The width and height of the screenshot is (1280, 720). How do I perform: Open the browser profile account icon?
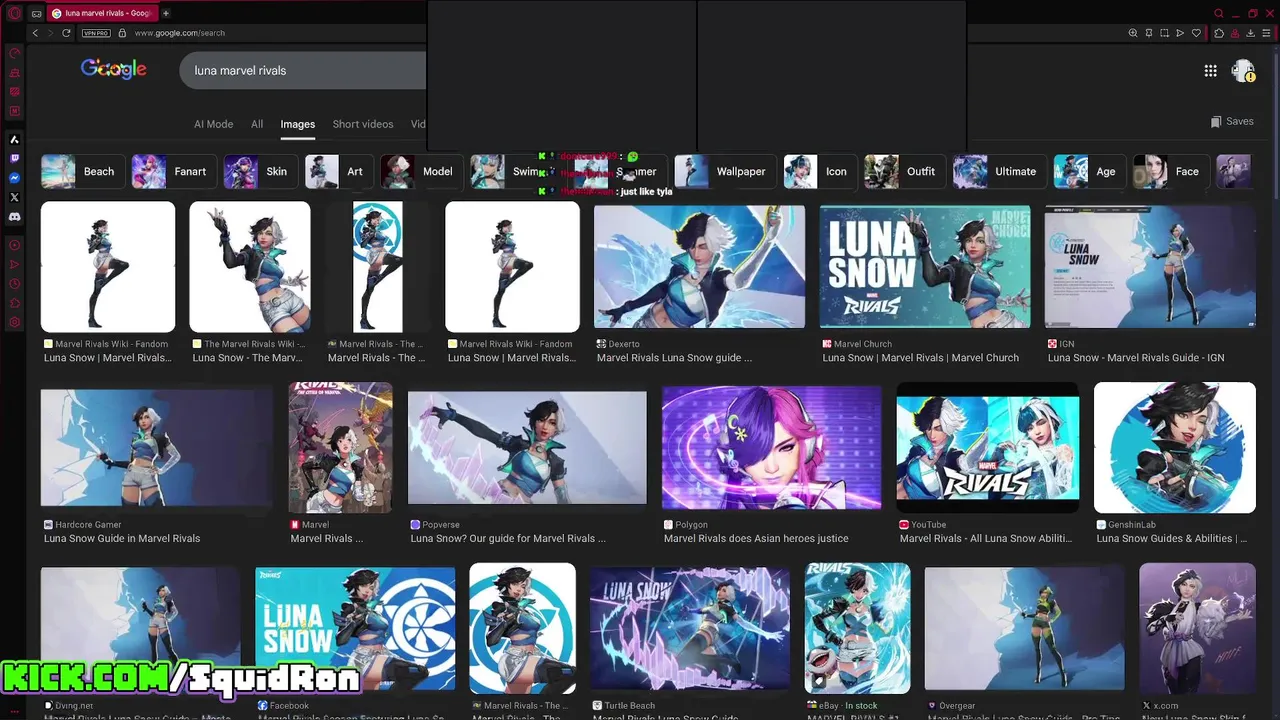pos(1235,33)
